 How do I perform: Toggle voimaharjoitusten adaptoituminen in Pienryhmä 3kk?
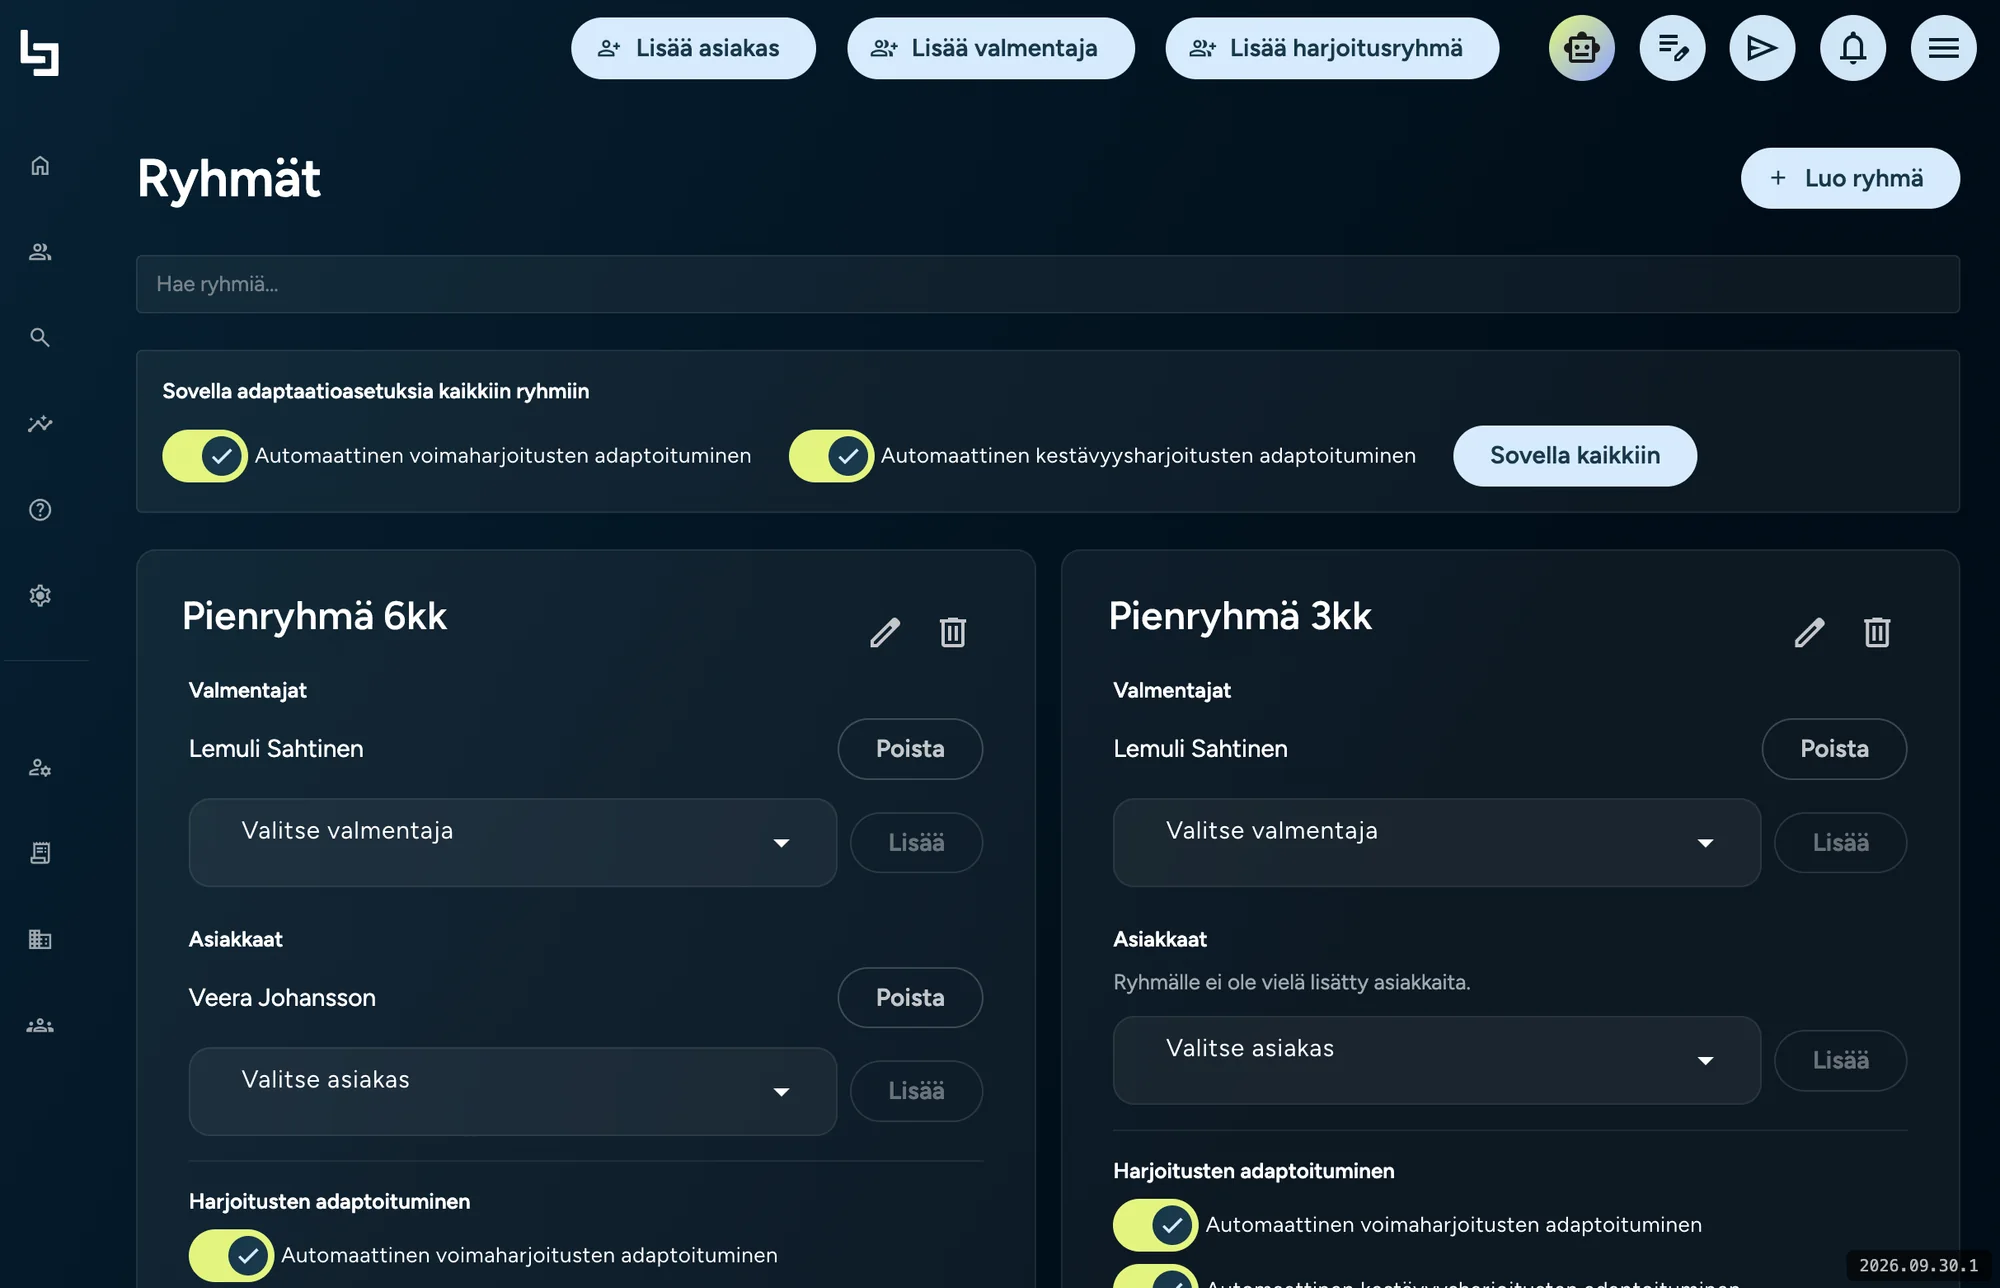click(1155, 1225)
